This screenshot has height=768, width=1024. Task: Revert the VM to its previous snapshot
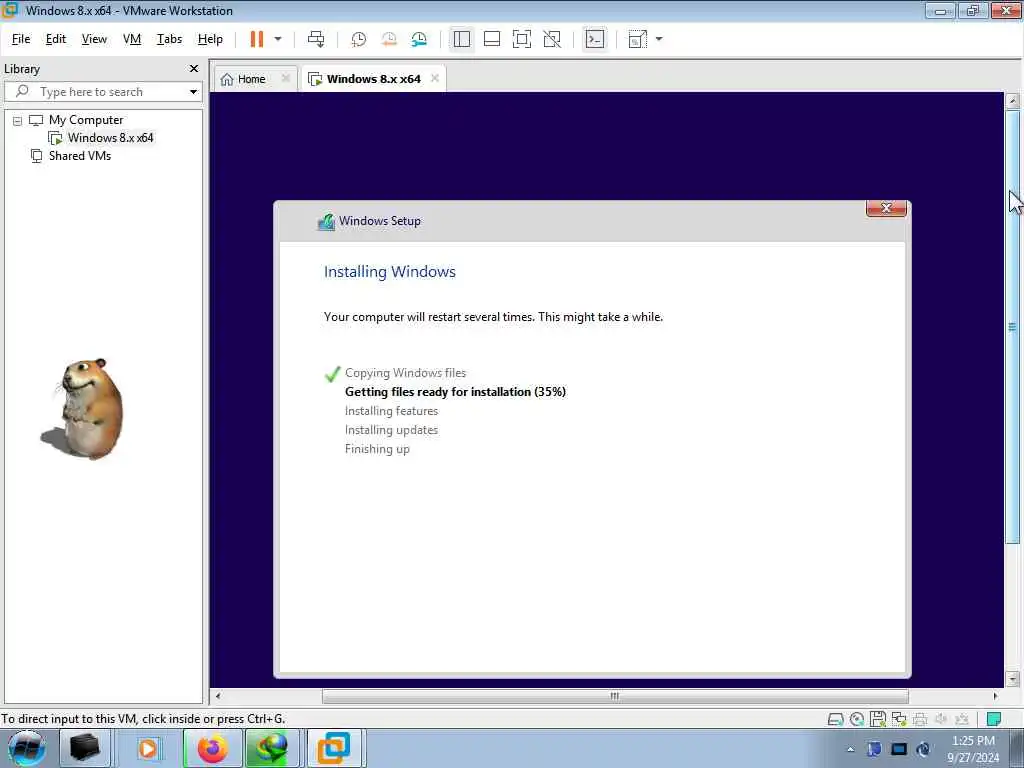click(x=389, y=39)
